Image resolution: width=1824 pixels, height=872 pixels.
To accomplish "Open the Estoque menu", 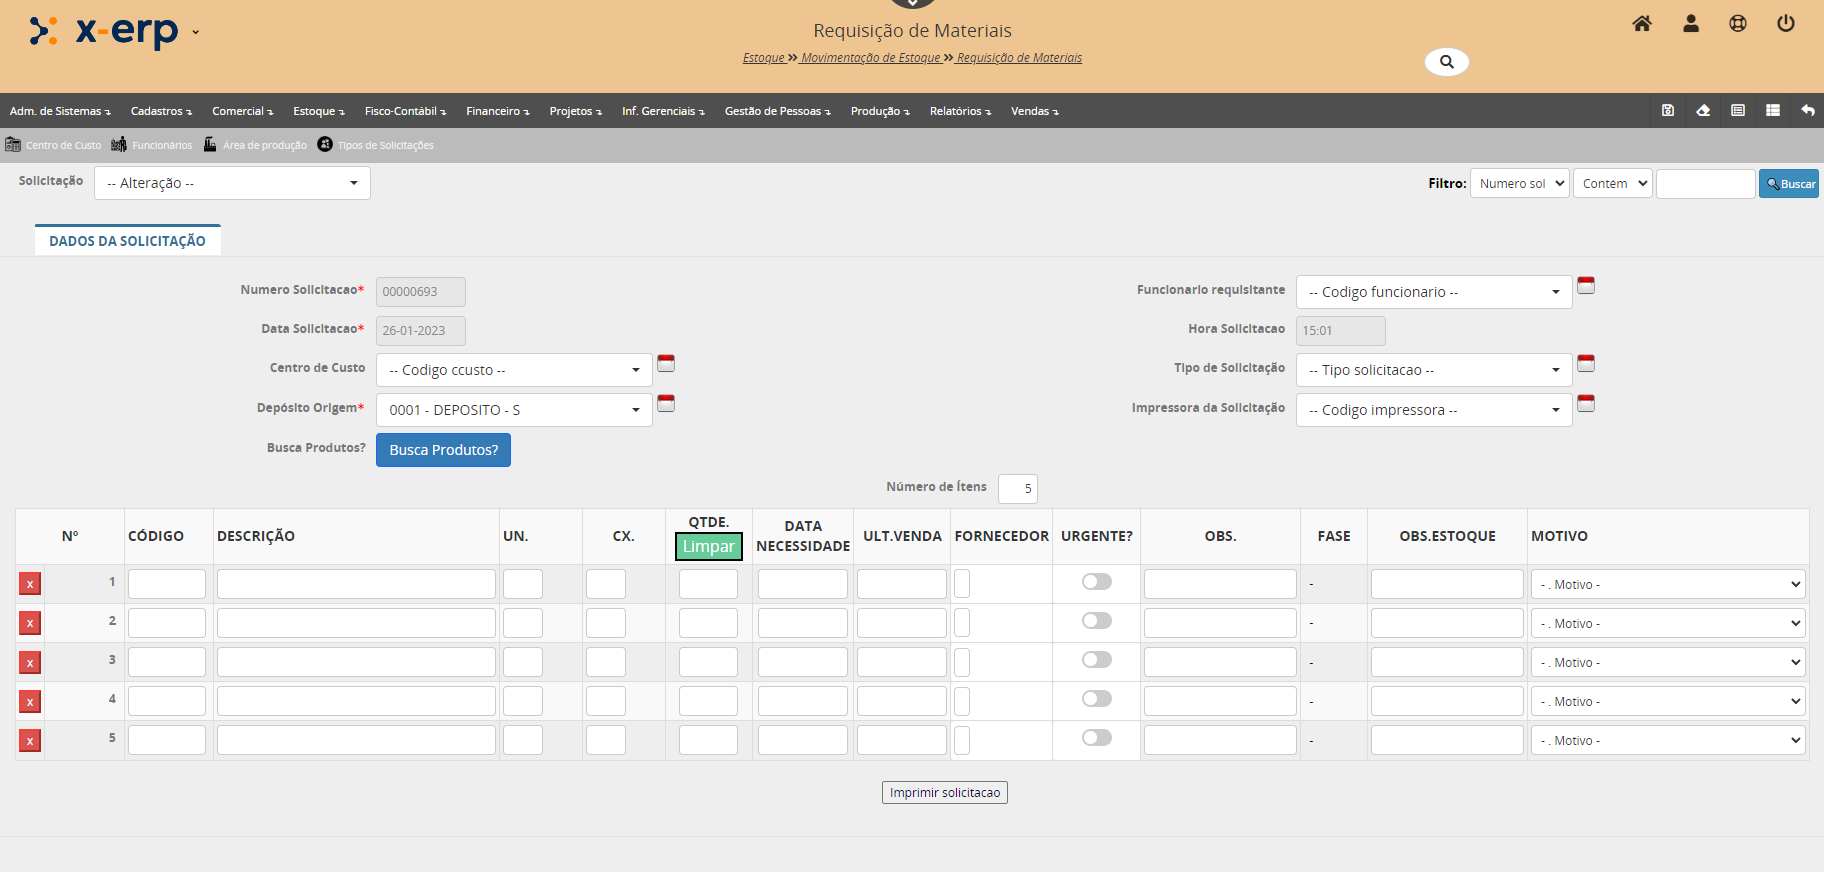I will click(x=318, y=111).
